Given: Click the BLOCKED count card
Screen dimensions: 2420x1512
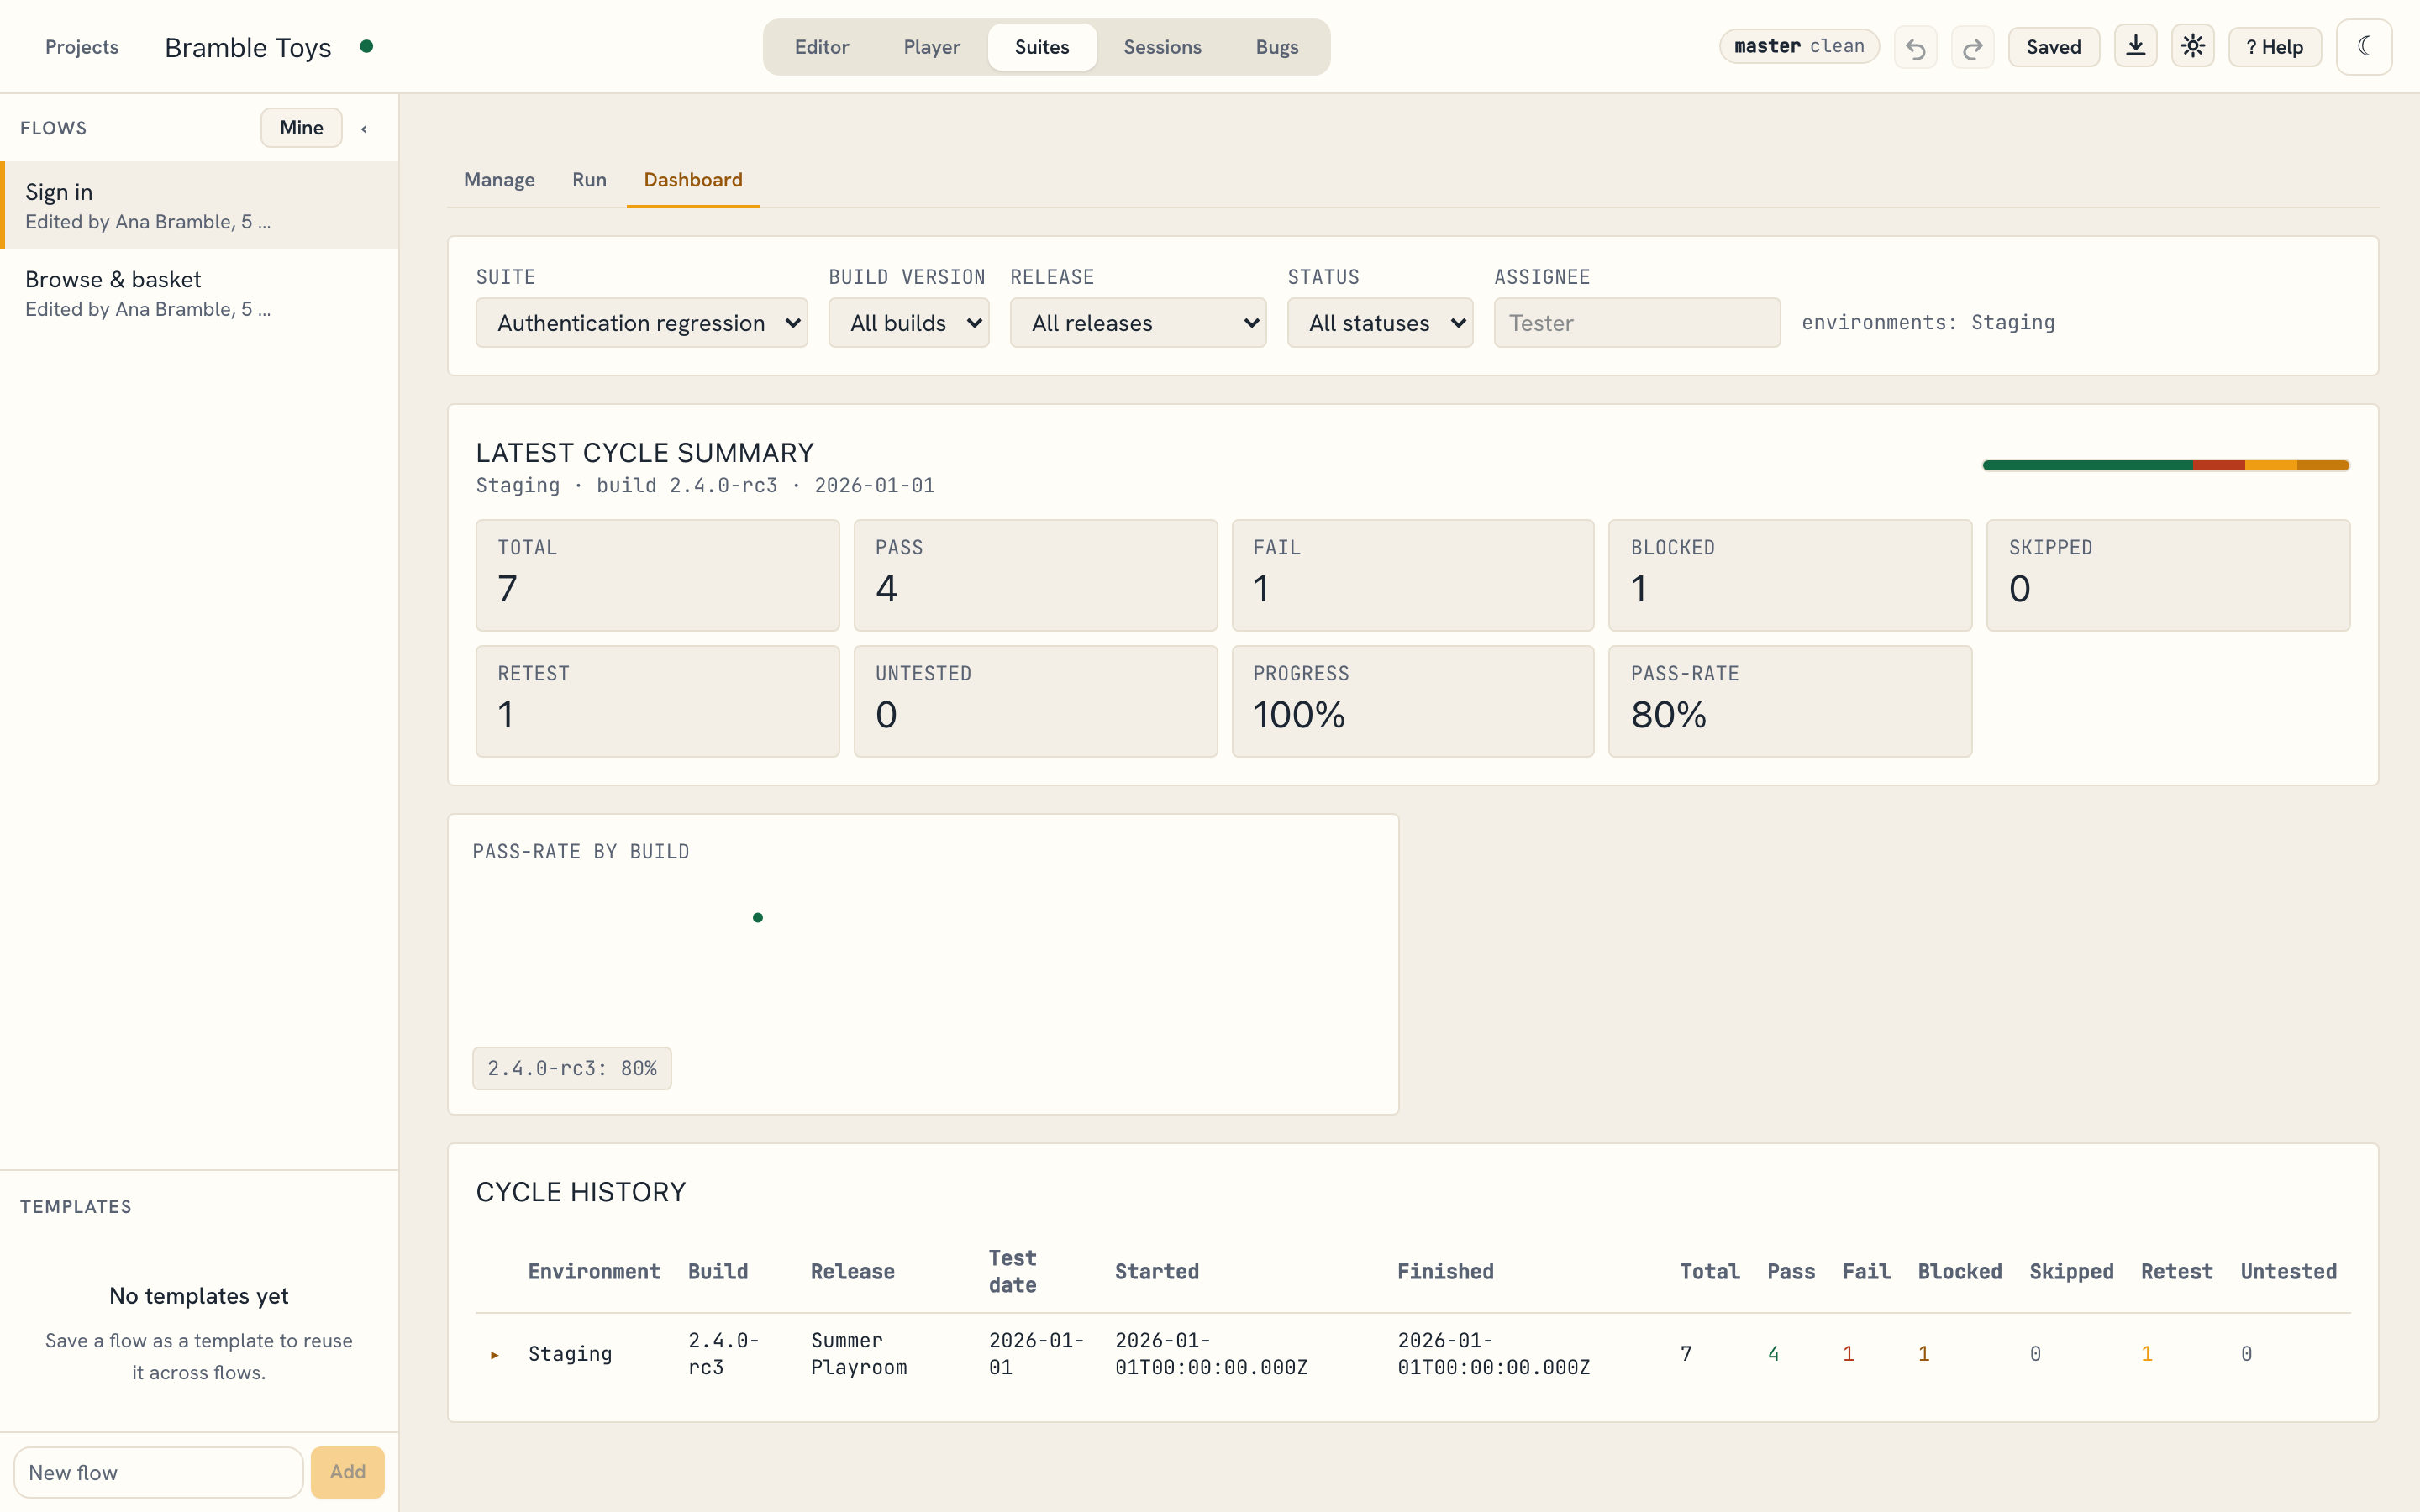Looking at the screenshot, I should [x=1790, y=575].
